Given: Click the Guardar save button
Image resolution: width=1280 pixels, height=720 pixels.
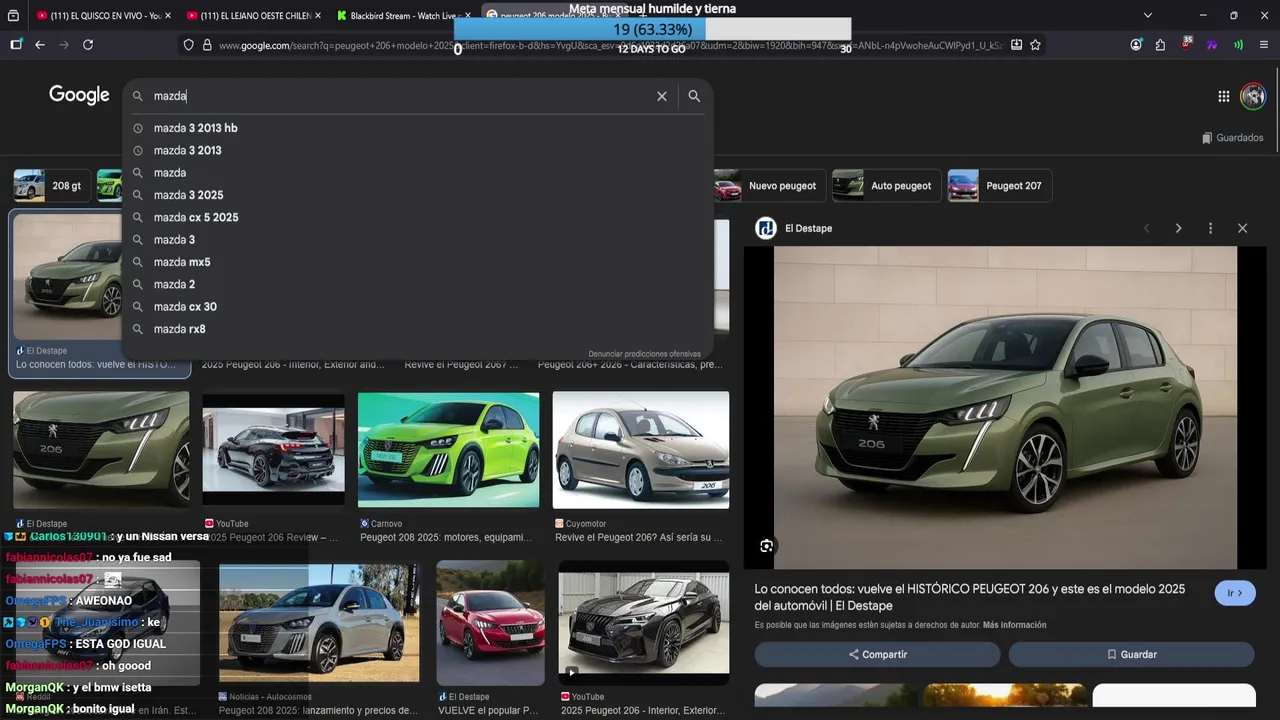Looking at the screenshot, I should (x=1131, y=654).
